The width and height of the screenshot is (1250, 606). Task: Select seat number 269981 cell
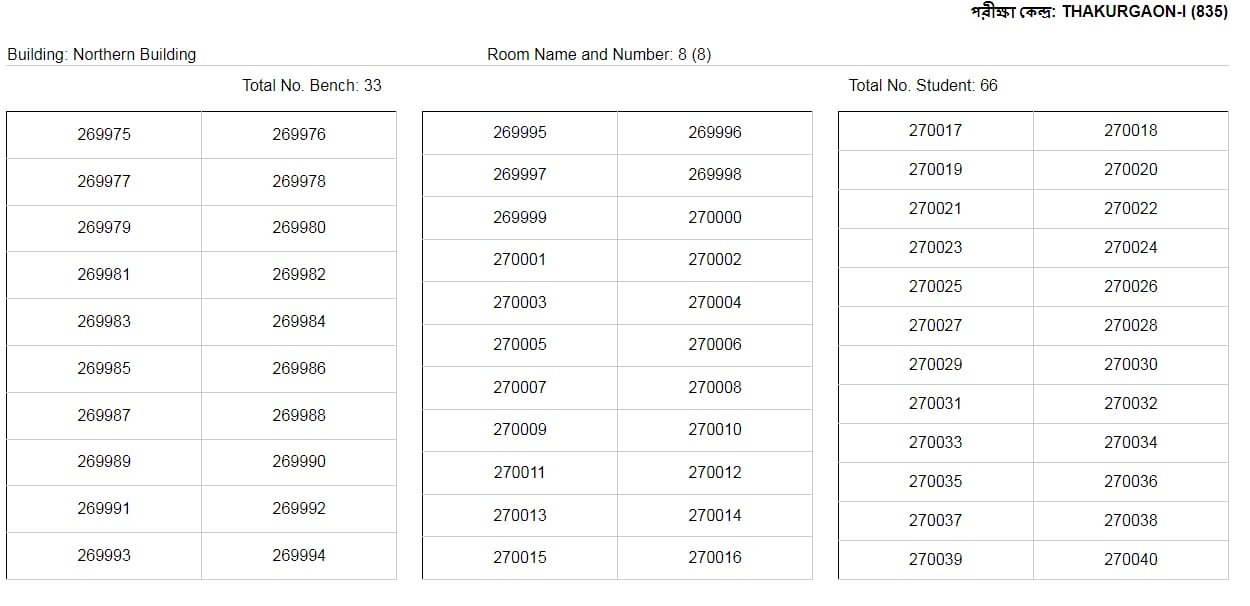[x=104, y=275]
